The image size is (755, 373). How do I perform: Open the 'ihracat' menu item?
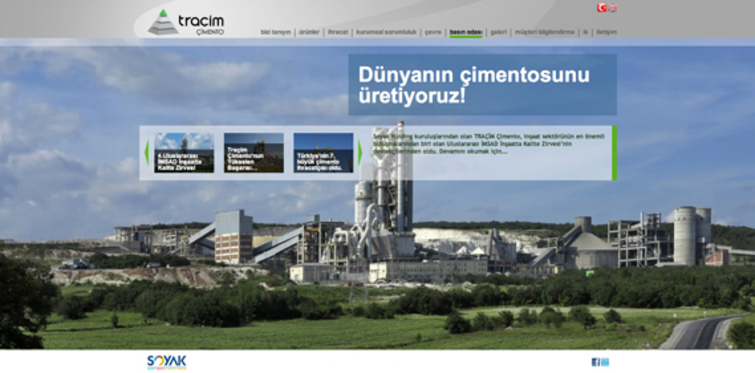click(x=338, y=32)
